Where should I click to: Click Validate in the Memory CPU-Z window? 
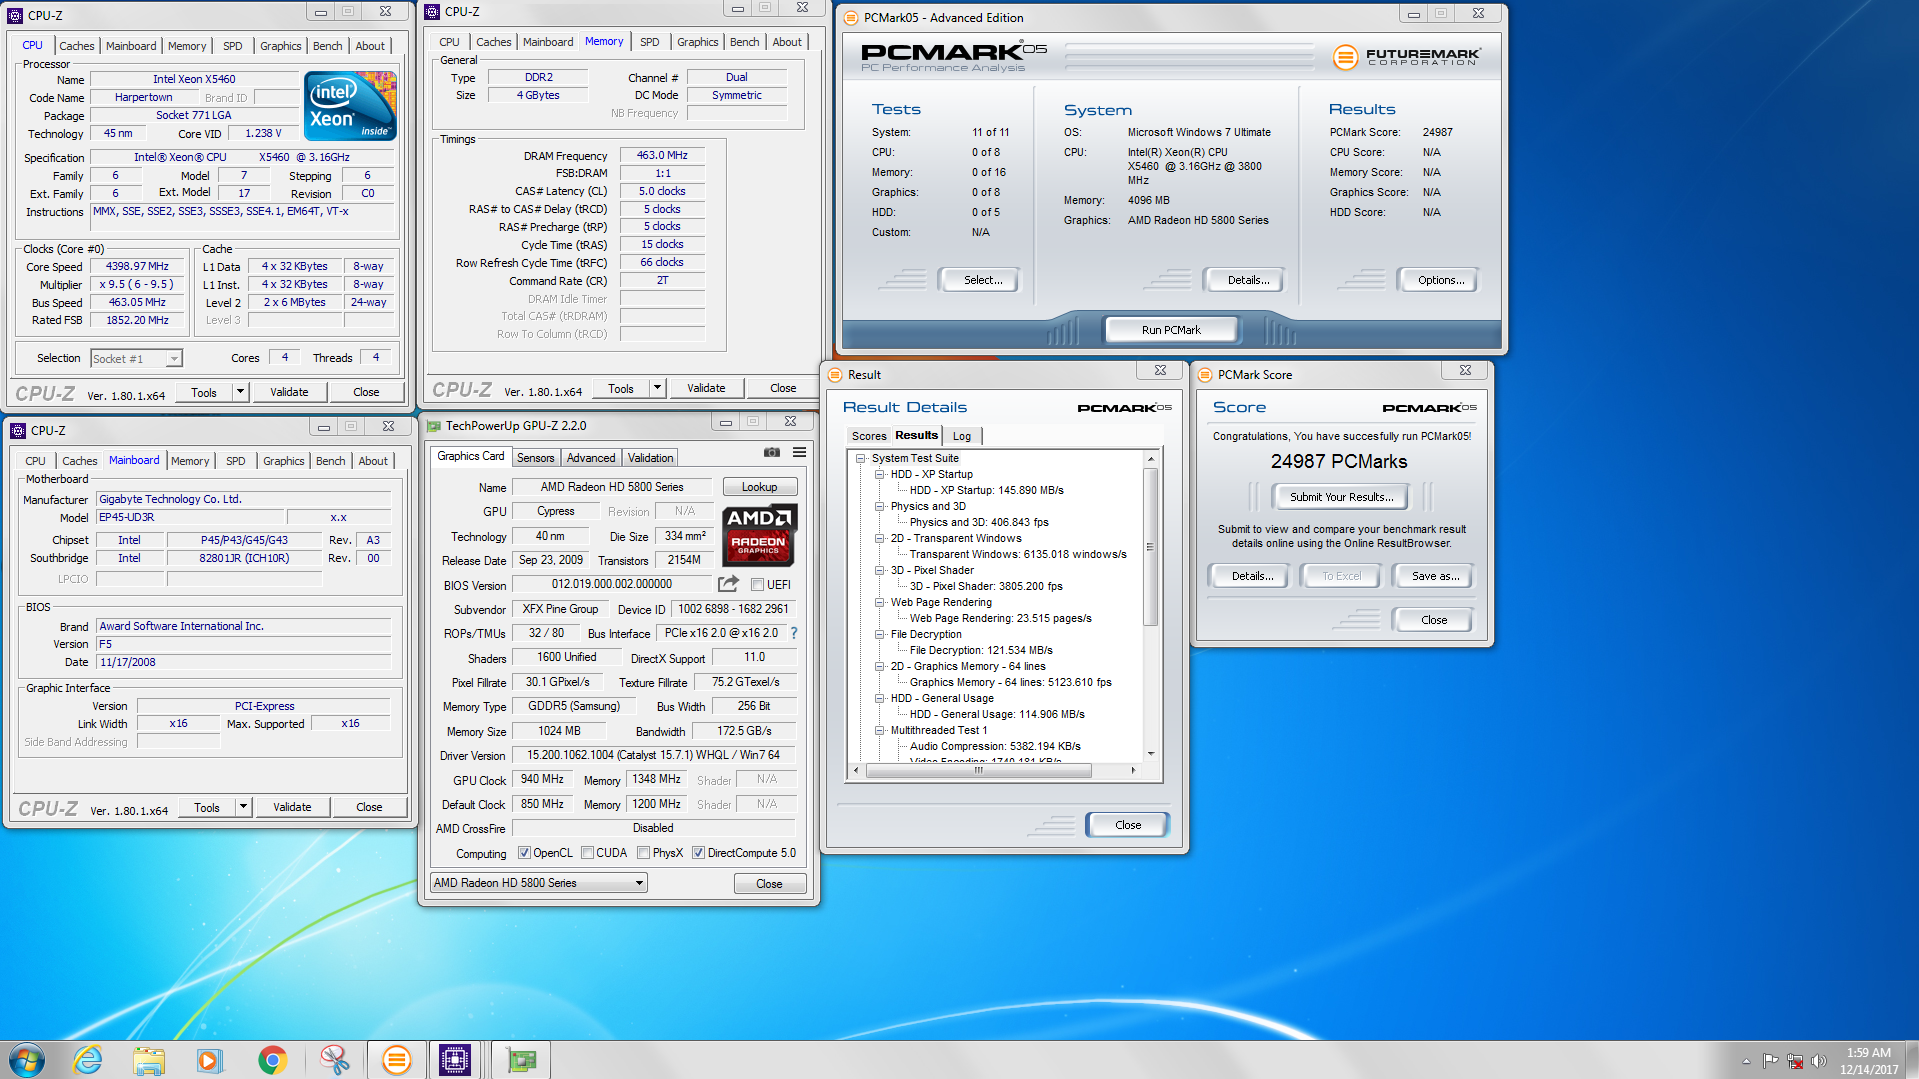706,388
